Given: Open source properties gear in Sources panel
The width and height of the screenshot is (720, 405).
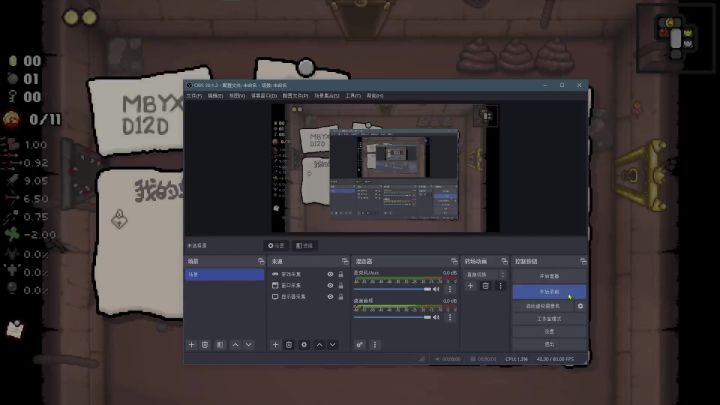Looking at the screenshot, I should tap(304, 344).
